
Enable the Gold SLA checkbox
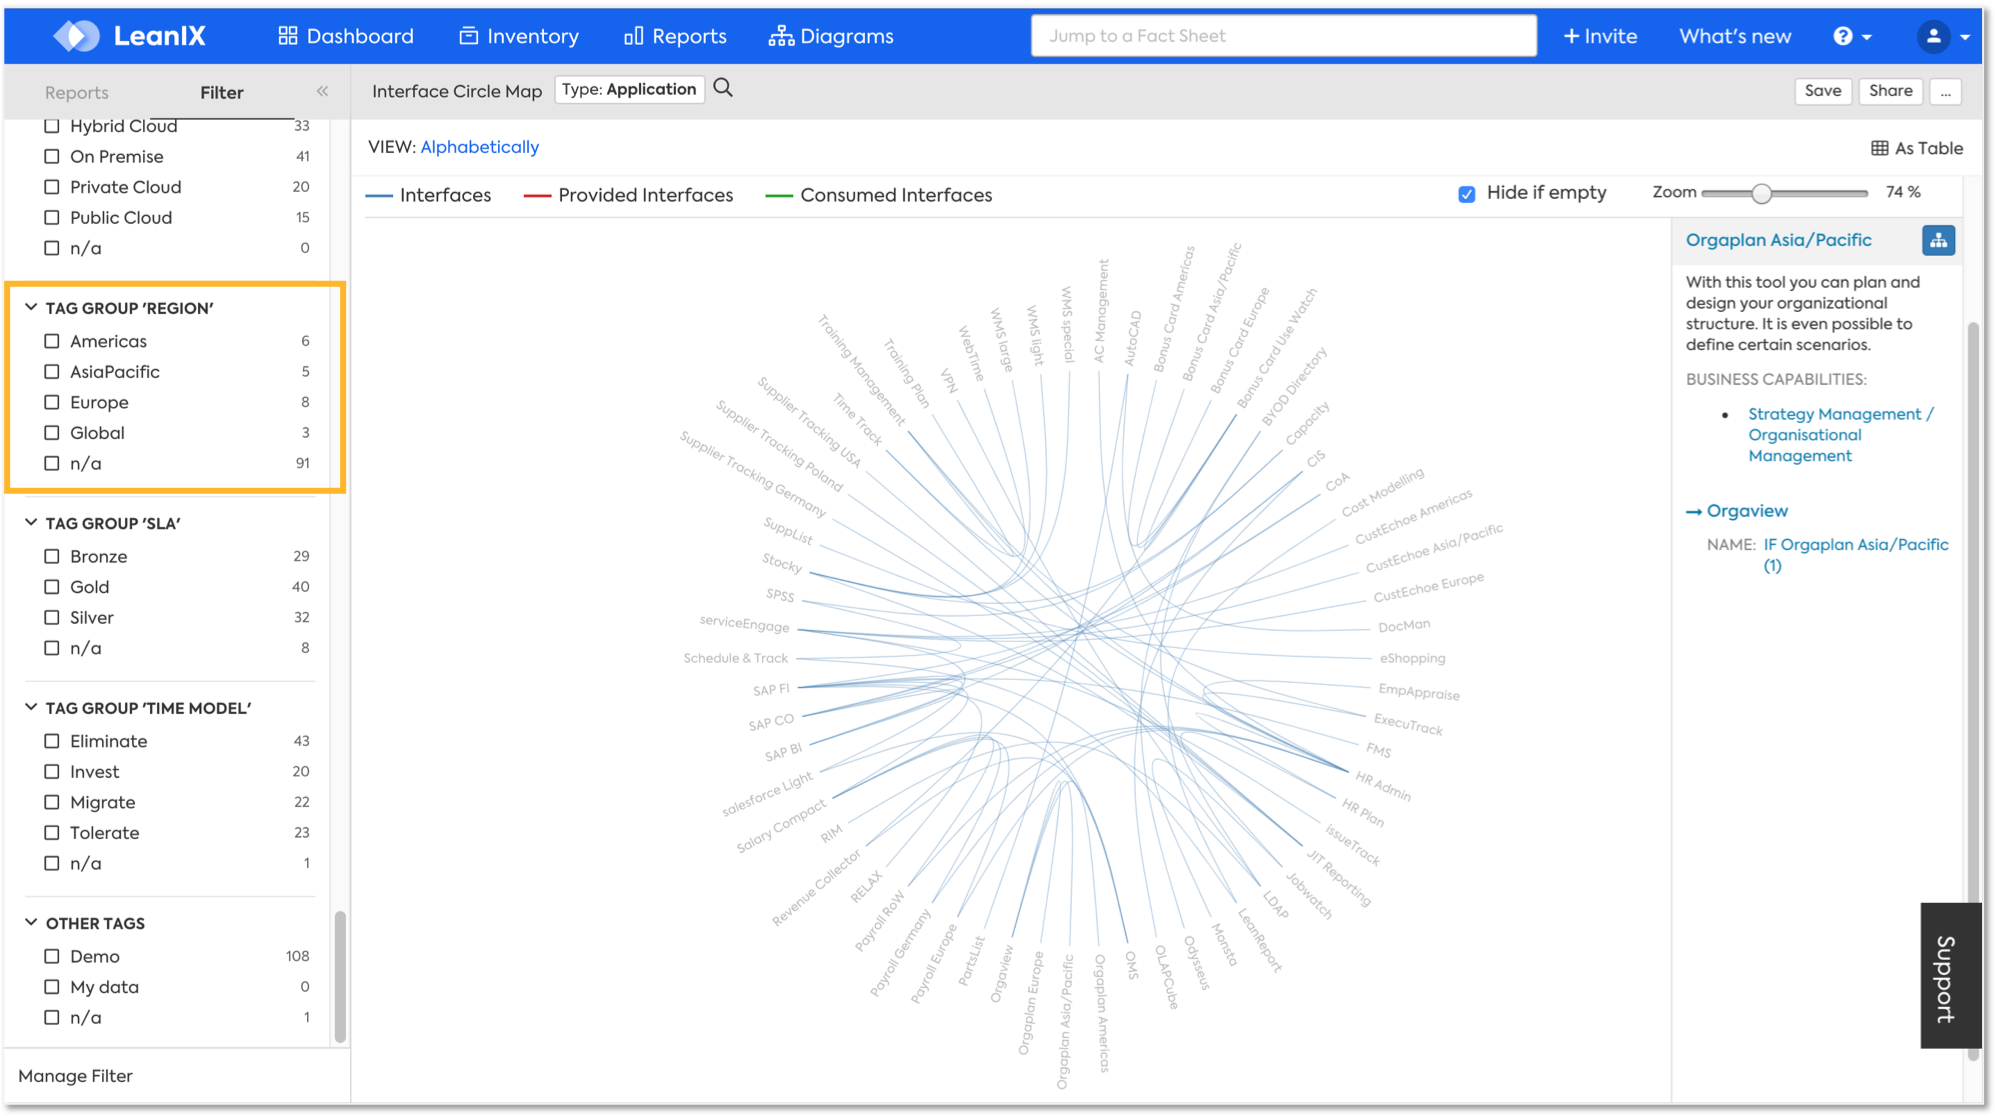pos(52,587)
